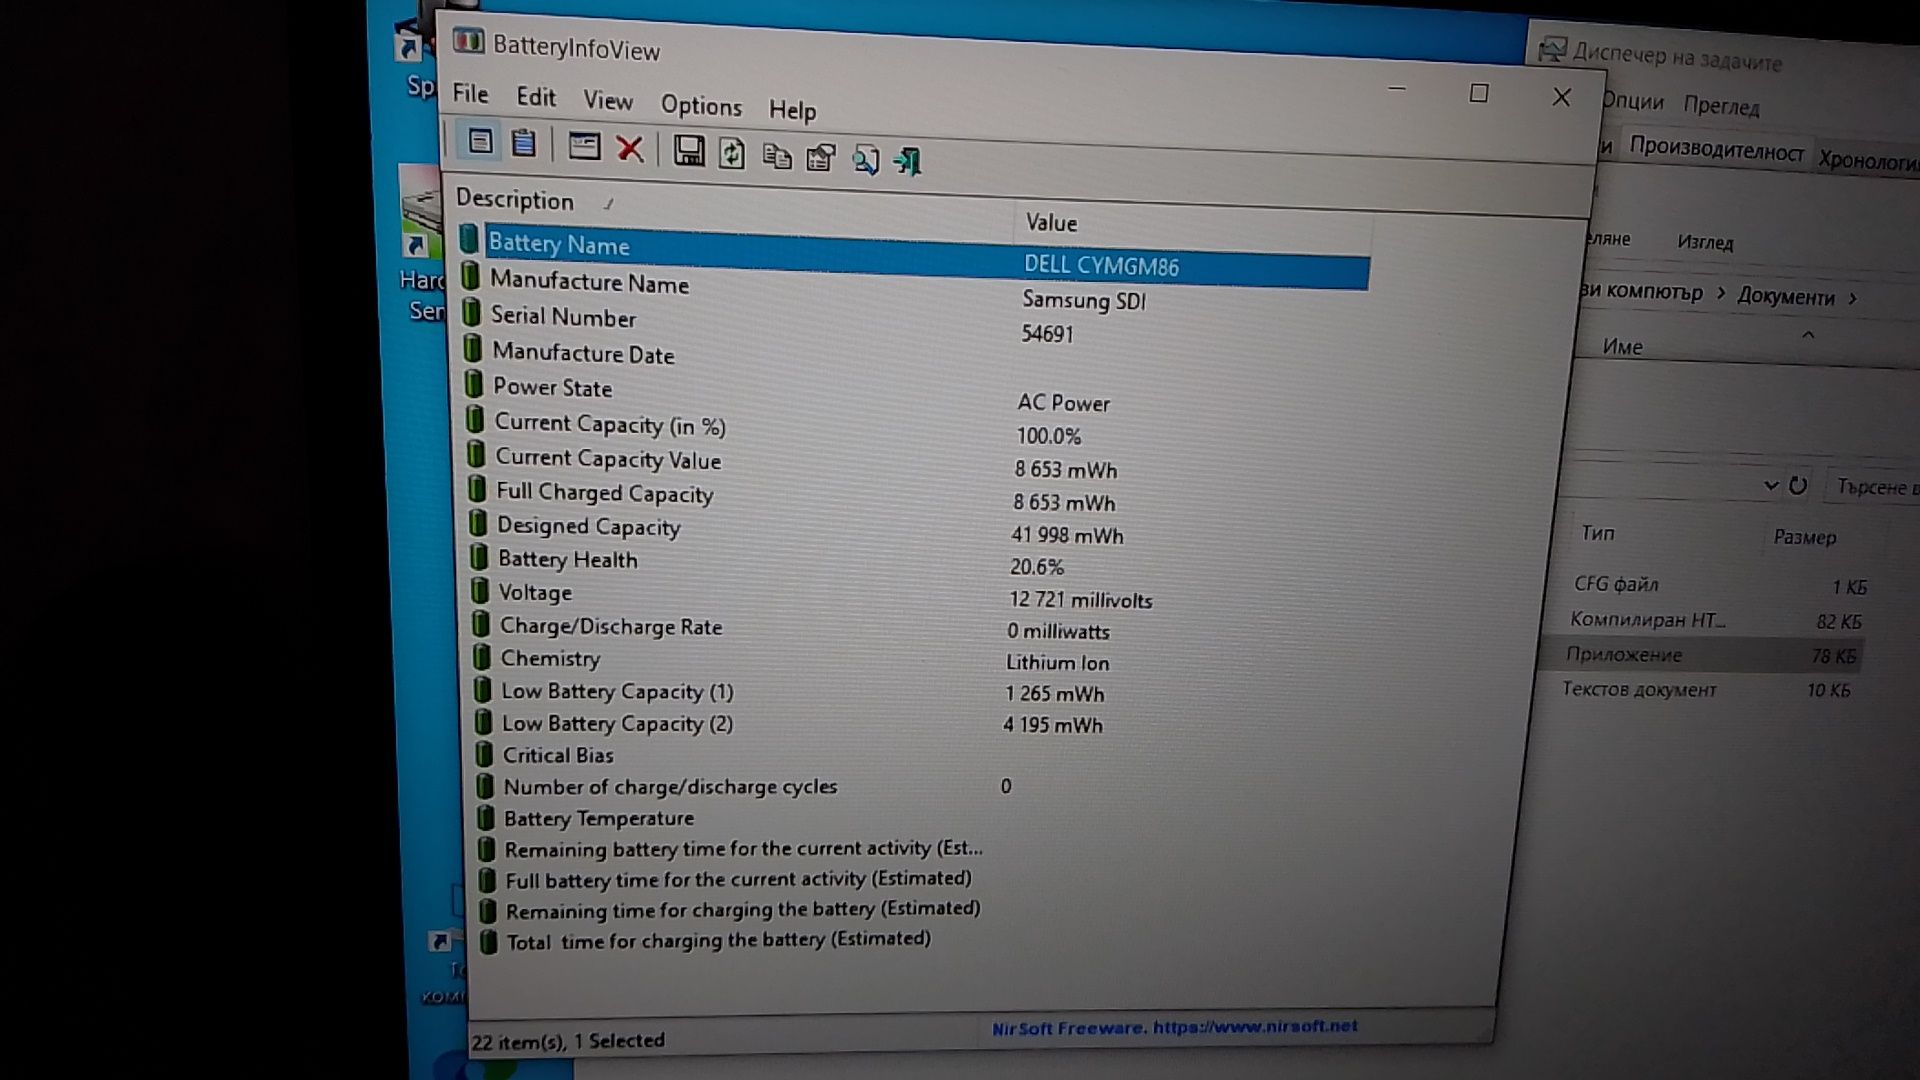This screenshot has height=1080, width=1920.
Task: Click the battery icon beside Chemistry
Action: click(481, 656)
